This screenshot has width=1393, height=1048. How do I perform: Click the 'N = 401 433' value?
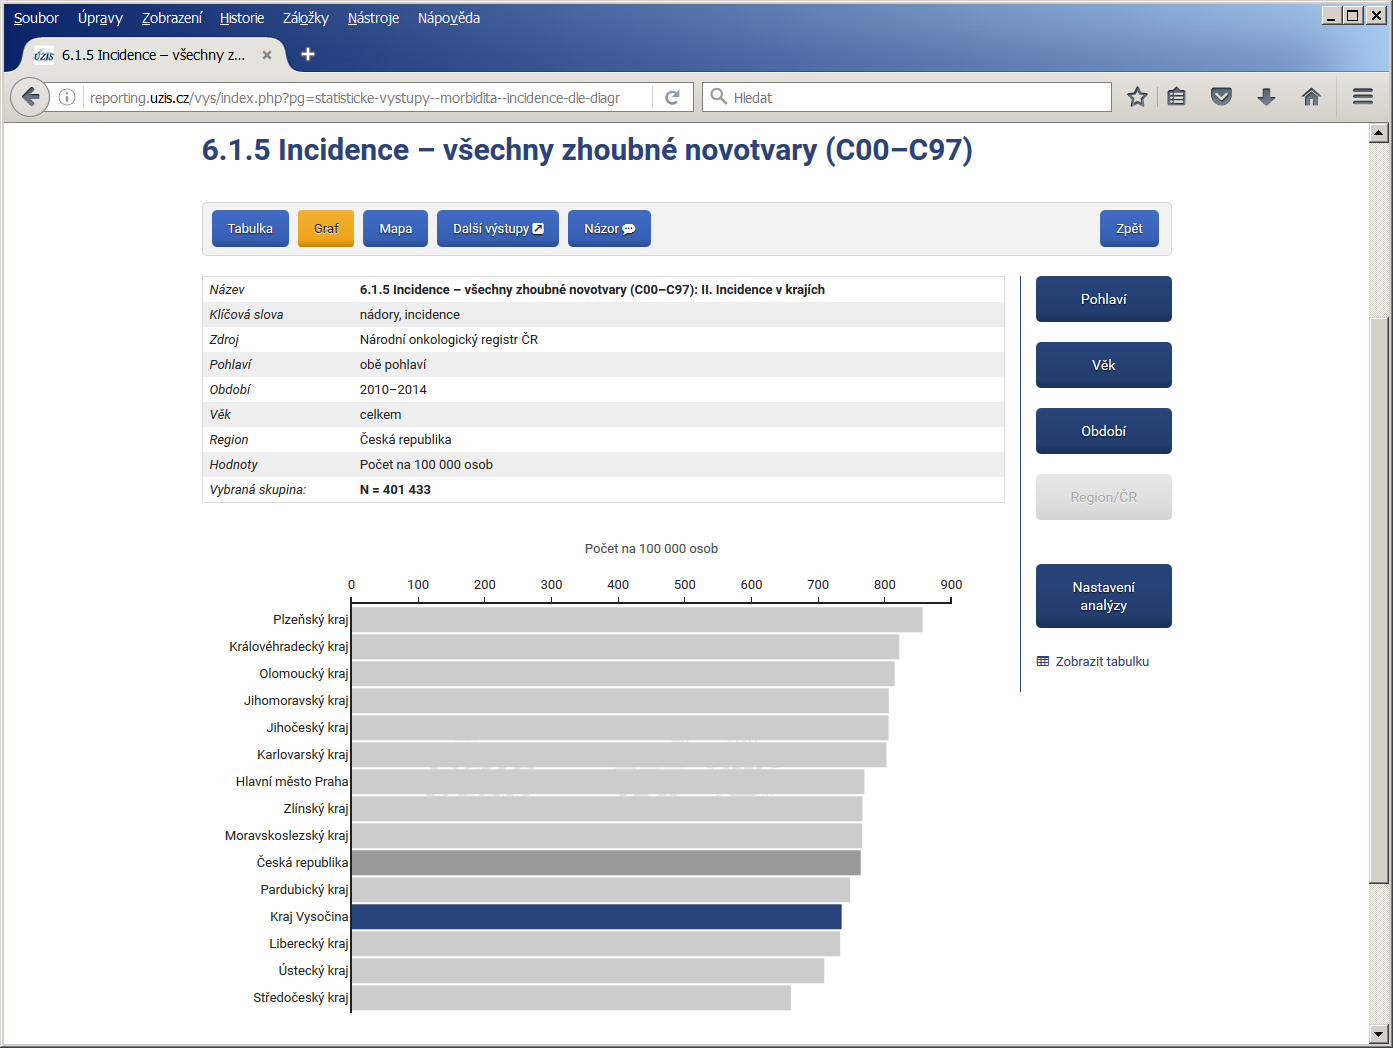(x=395, y=490)
